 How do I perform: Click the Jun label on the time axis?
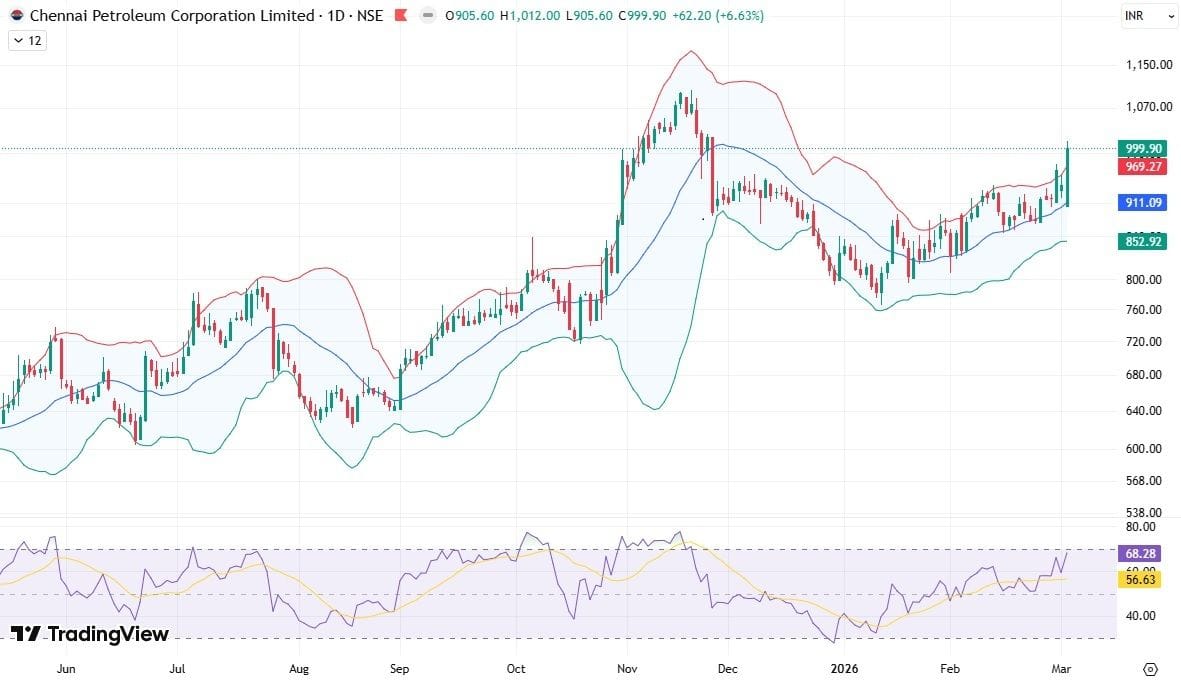point(66,669)
